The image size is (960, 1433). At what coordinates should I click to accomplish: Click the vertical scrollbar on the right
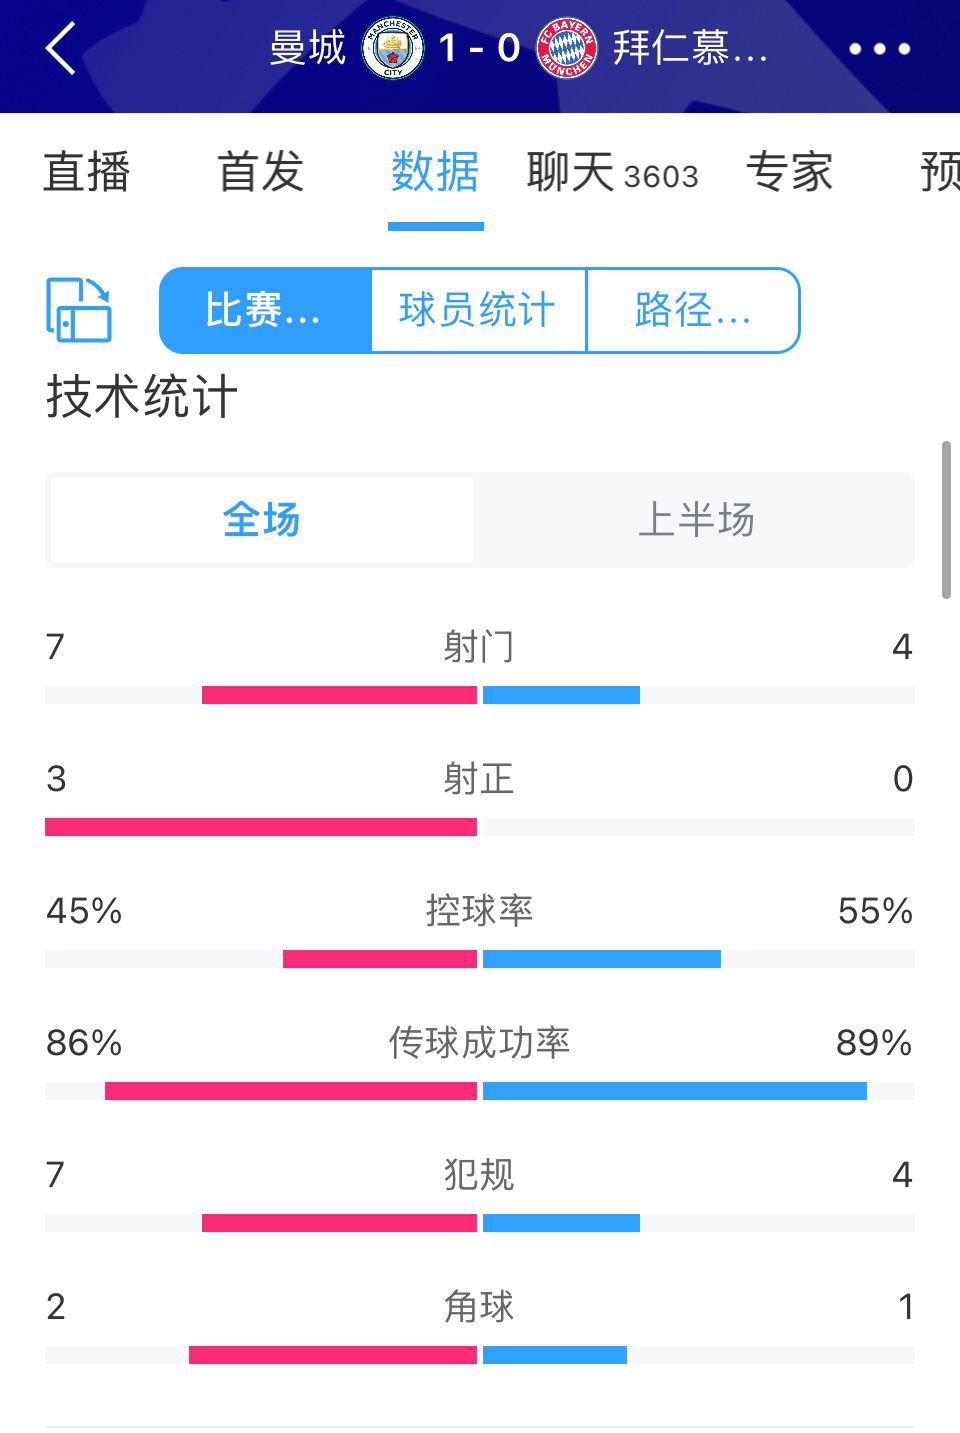pos(946,520)
